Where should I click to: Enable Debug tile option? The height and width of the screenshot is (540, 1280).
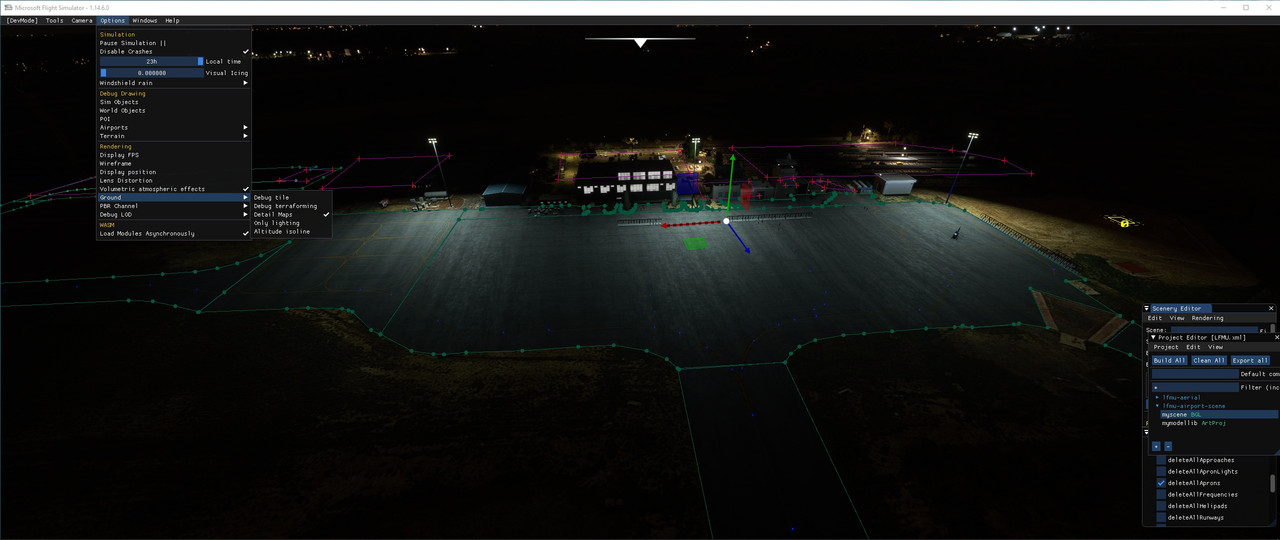291,198
